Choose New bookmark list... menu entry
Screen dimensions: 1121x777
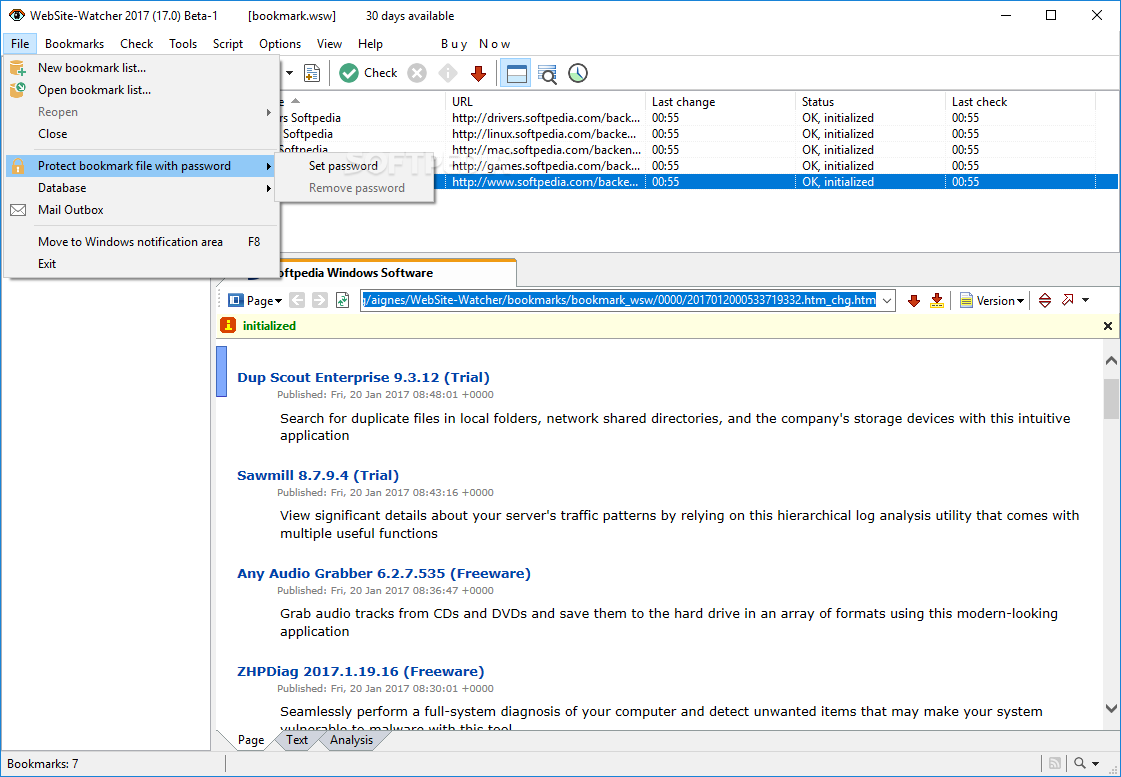point(141,68)
